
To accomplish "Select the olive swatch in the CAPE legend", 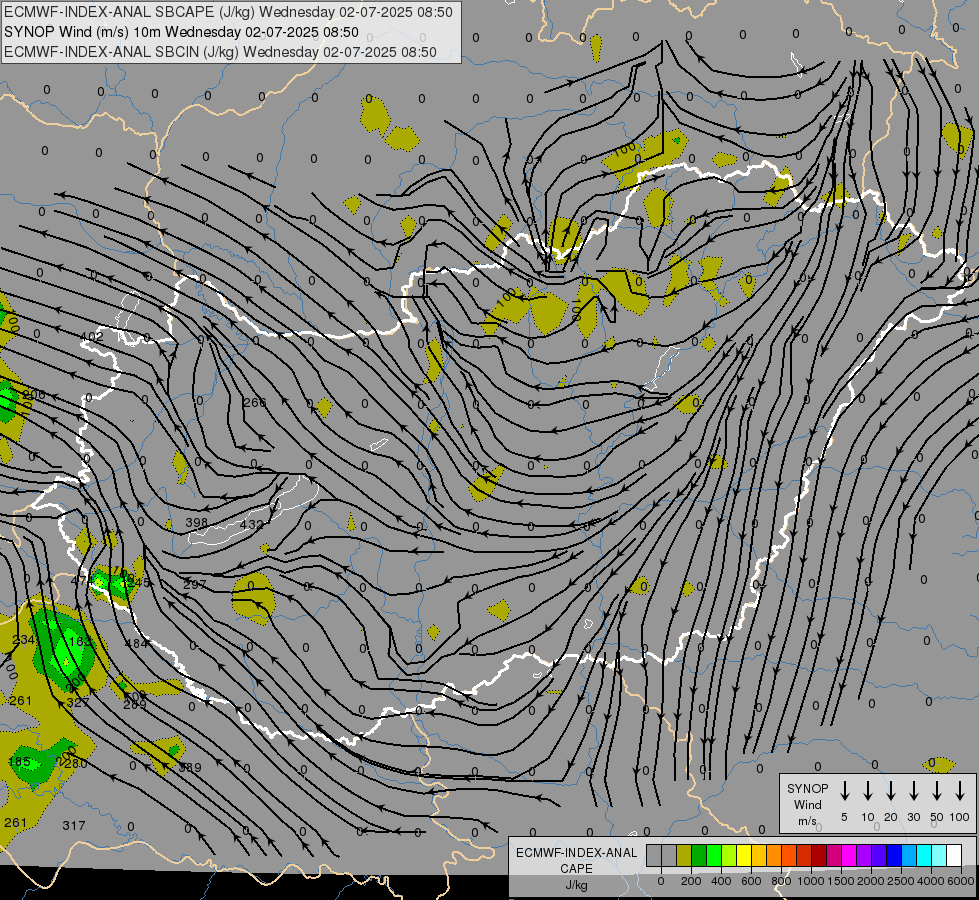I will (684, 855).
